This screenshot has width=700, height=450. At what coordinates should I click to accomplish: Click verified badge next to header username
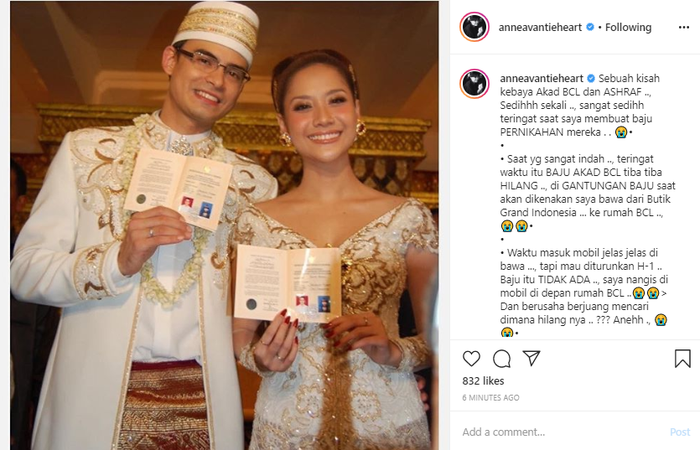(590, 27)
